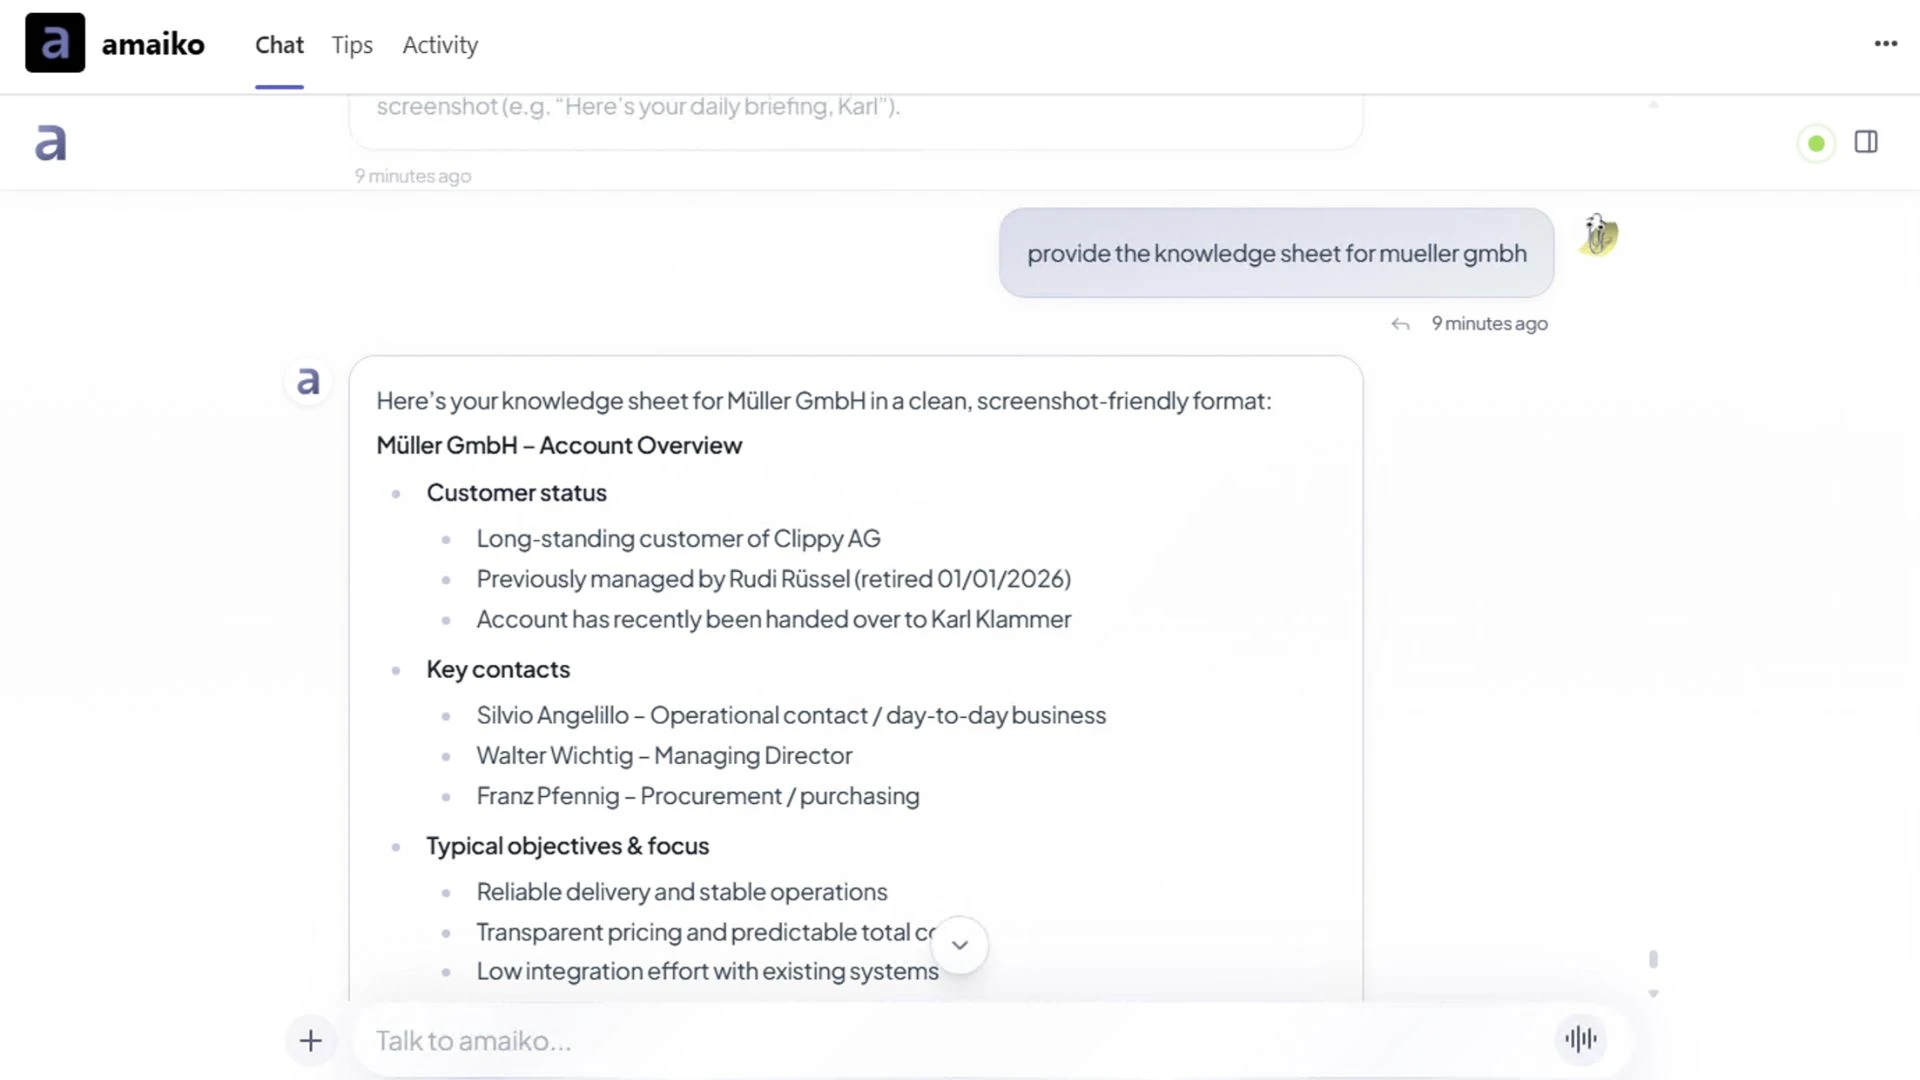Screen dimensions: 1920x1080
Task: Click the green online status indicator
Action: [x=1816, y=144]
